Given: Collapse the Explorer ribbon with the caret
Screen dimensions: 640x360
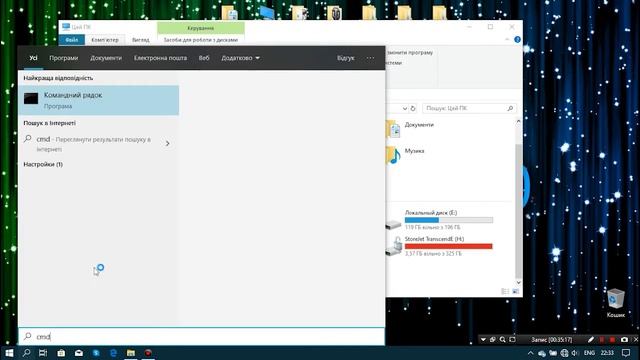Looking at the screenshot, I should 507,40.
